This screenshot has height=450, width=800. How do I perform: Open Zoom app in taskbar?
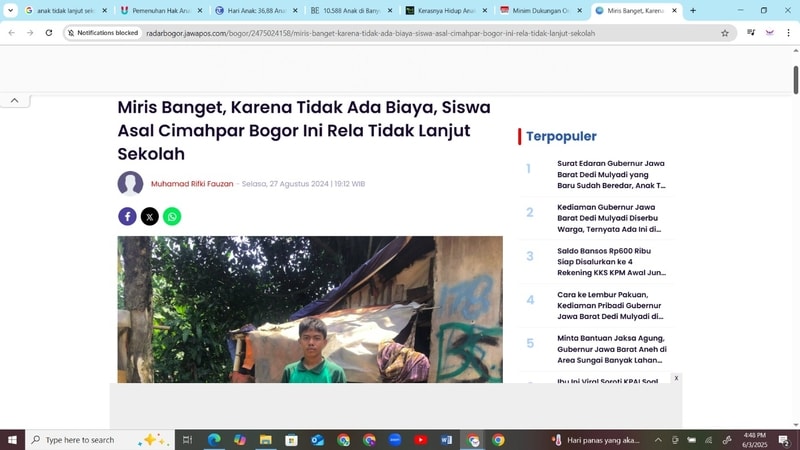tap(395, 440)
